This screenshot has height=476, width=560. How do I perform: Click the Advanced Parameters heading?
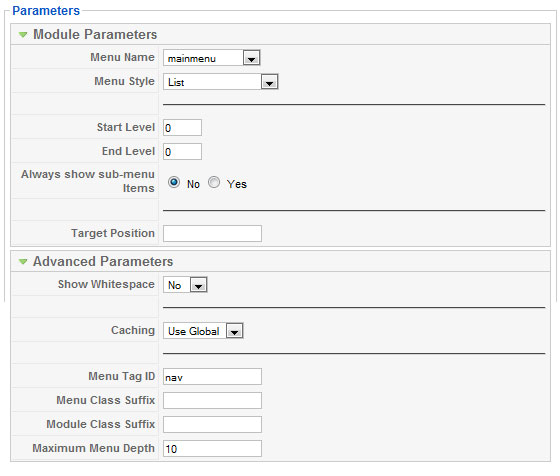pos(103,262)
